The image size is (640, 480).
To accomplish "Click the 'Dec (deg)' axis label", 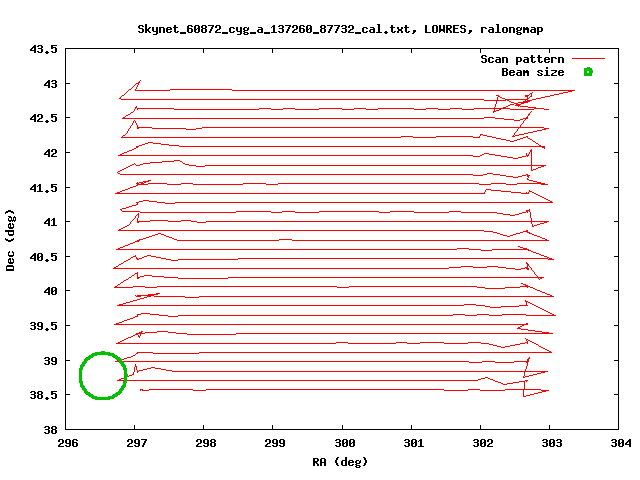I will (10, 240).
